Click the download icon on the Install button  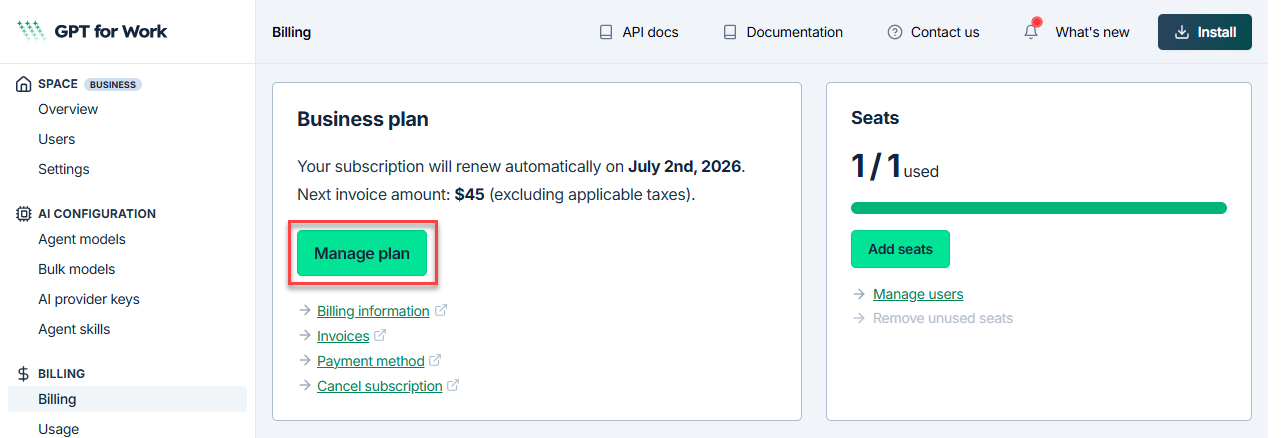[1182, 32]
